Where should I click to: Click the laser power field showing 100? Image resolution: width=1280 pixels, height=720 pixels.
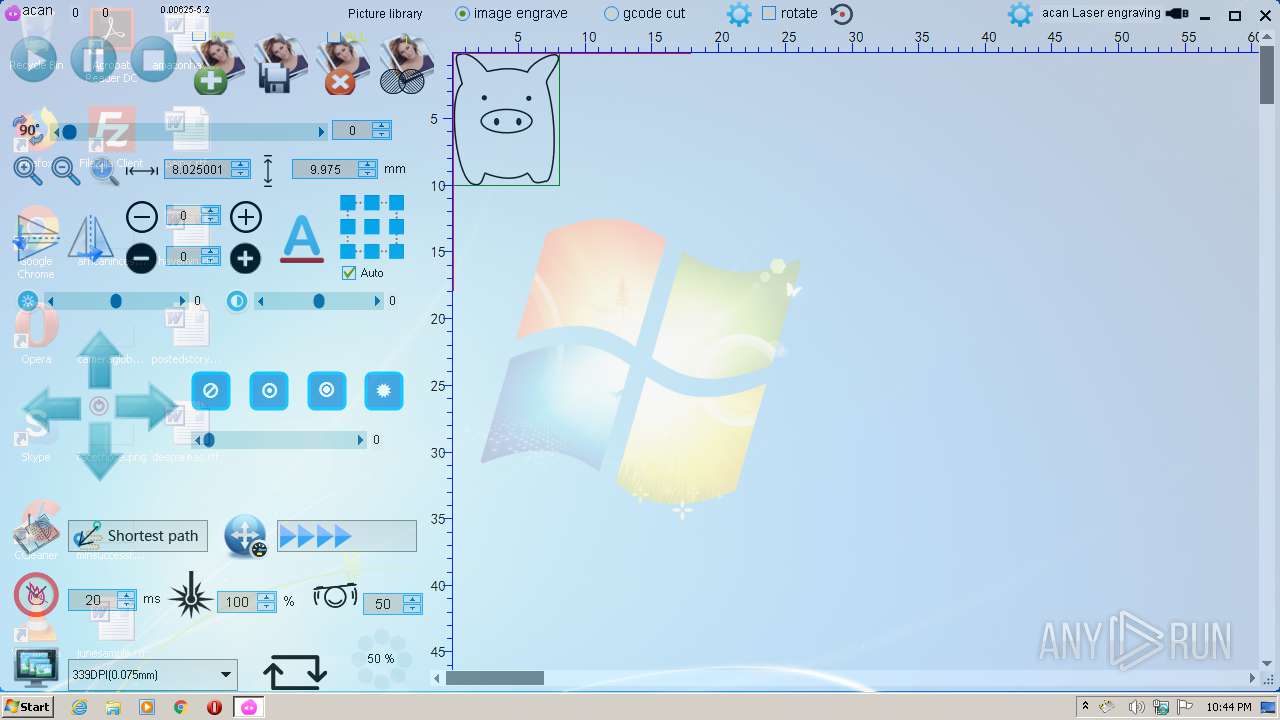pyautogui.click(x=238, y=602)
